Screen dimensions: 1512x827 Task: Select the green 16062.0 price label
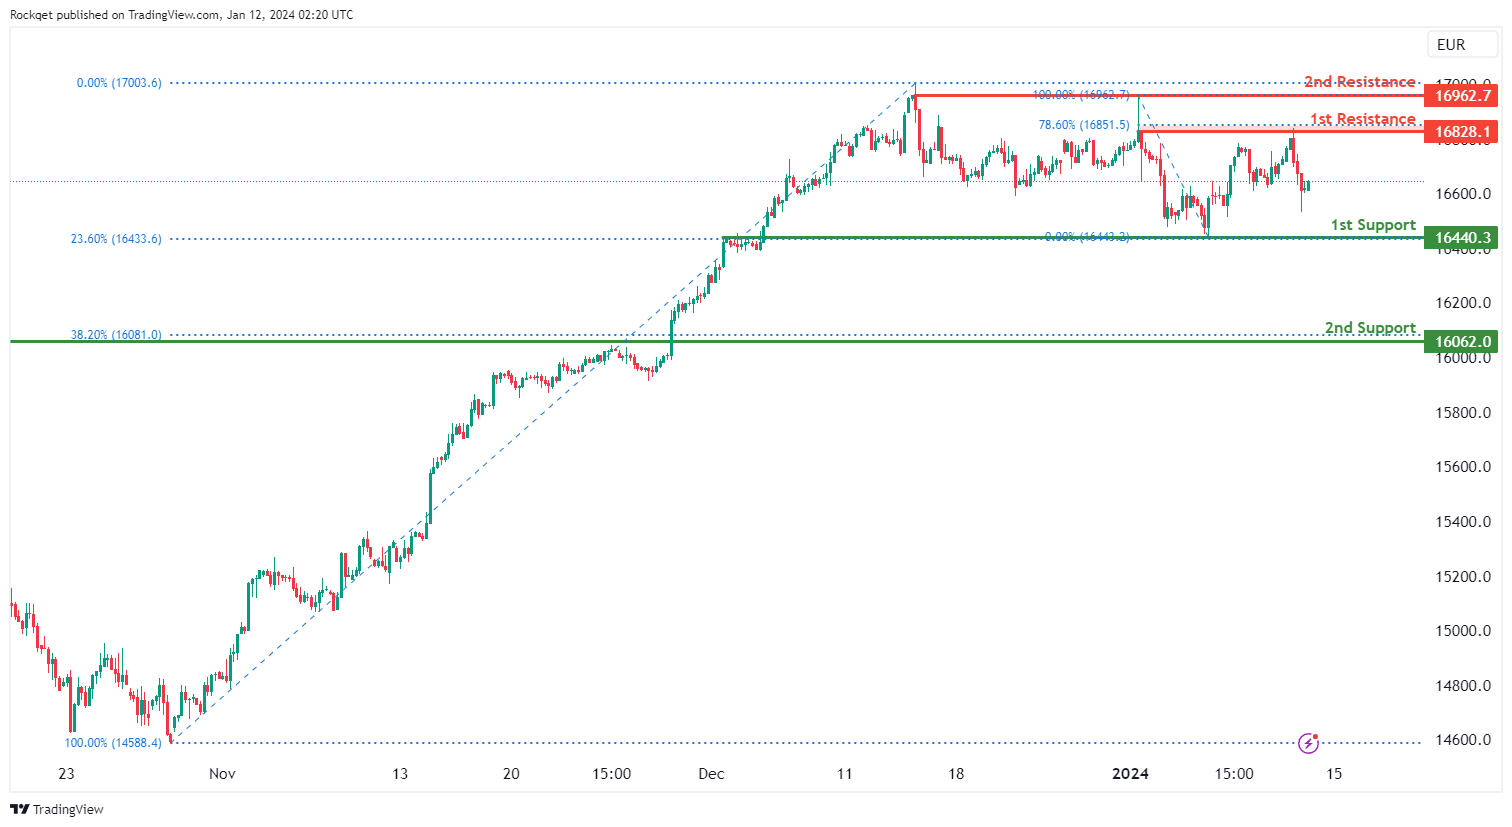click(1462, 342)
